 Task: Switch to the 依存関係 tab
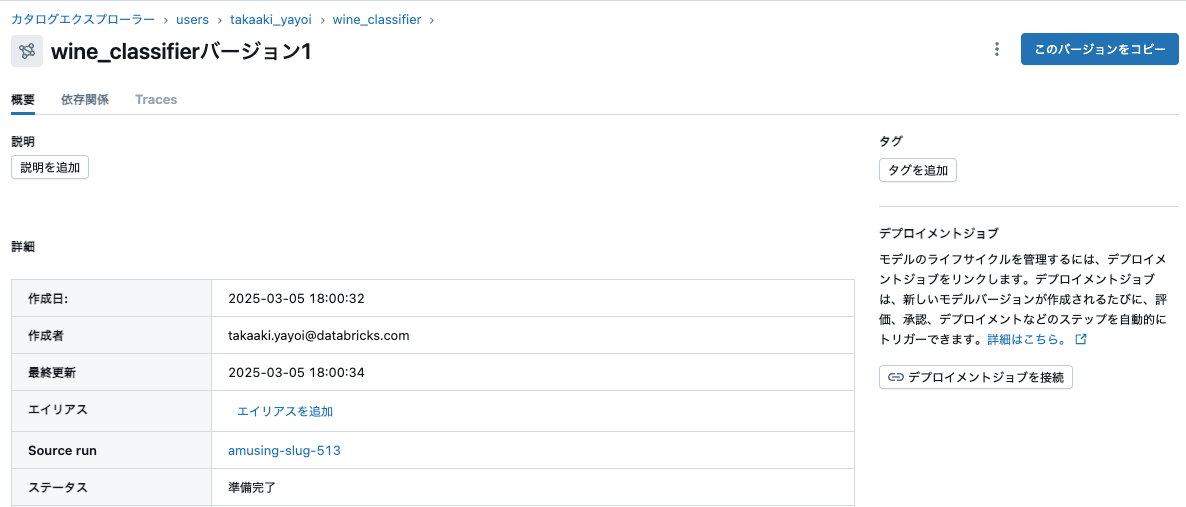click(85, 100)
